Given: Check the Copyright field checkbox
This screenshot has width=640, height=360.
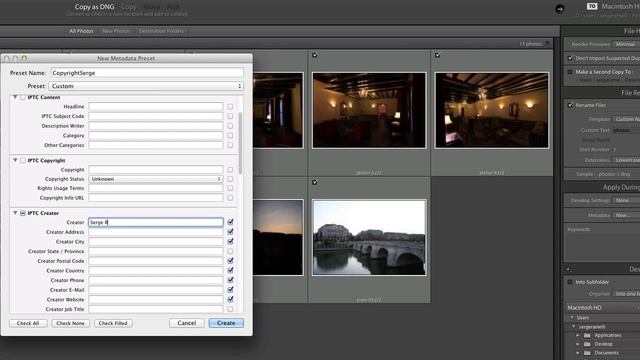Looking at the screenshot, I should click(230, 169).
